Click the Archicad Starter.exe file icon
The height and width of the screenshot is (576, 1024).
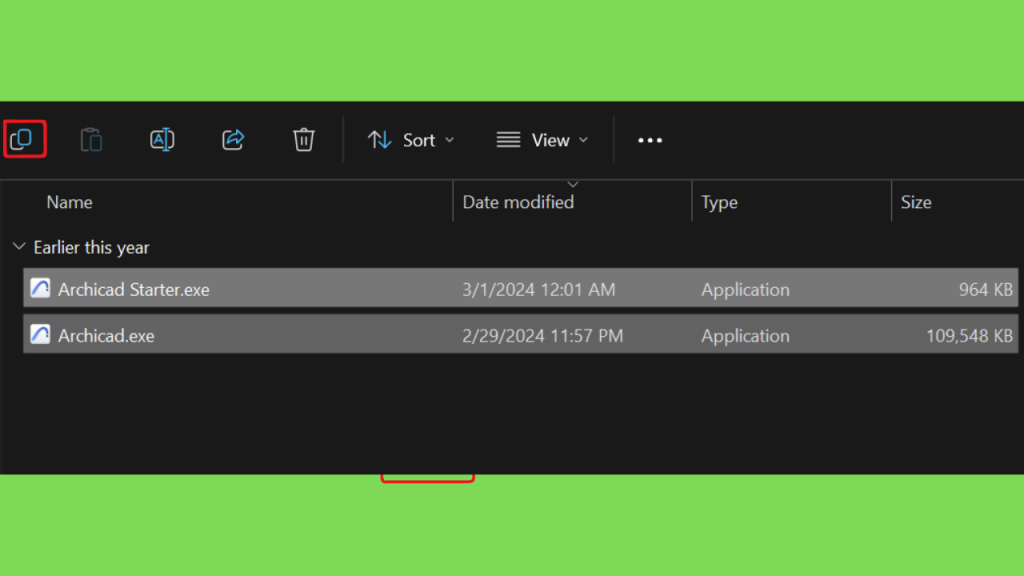[40, 289]
